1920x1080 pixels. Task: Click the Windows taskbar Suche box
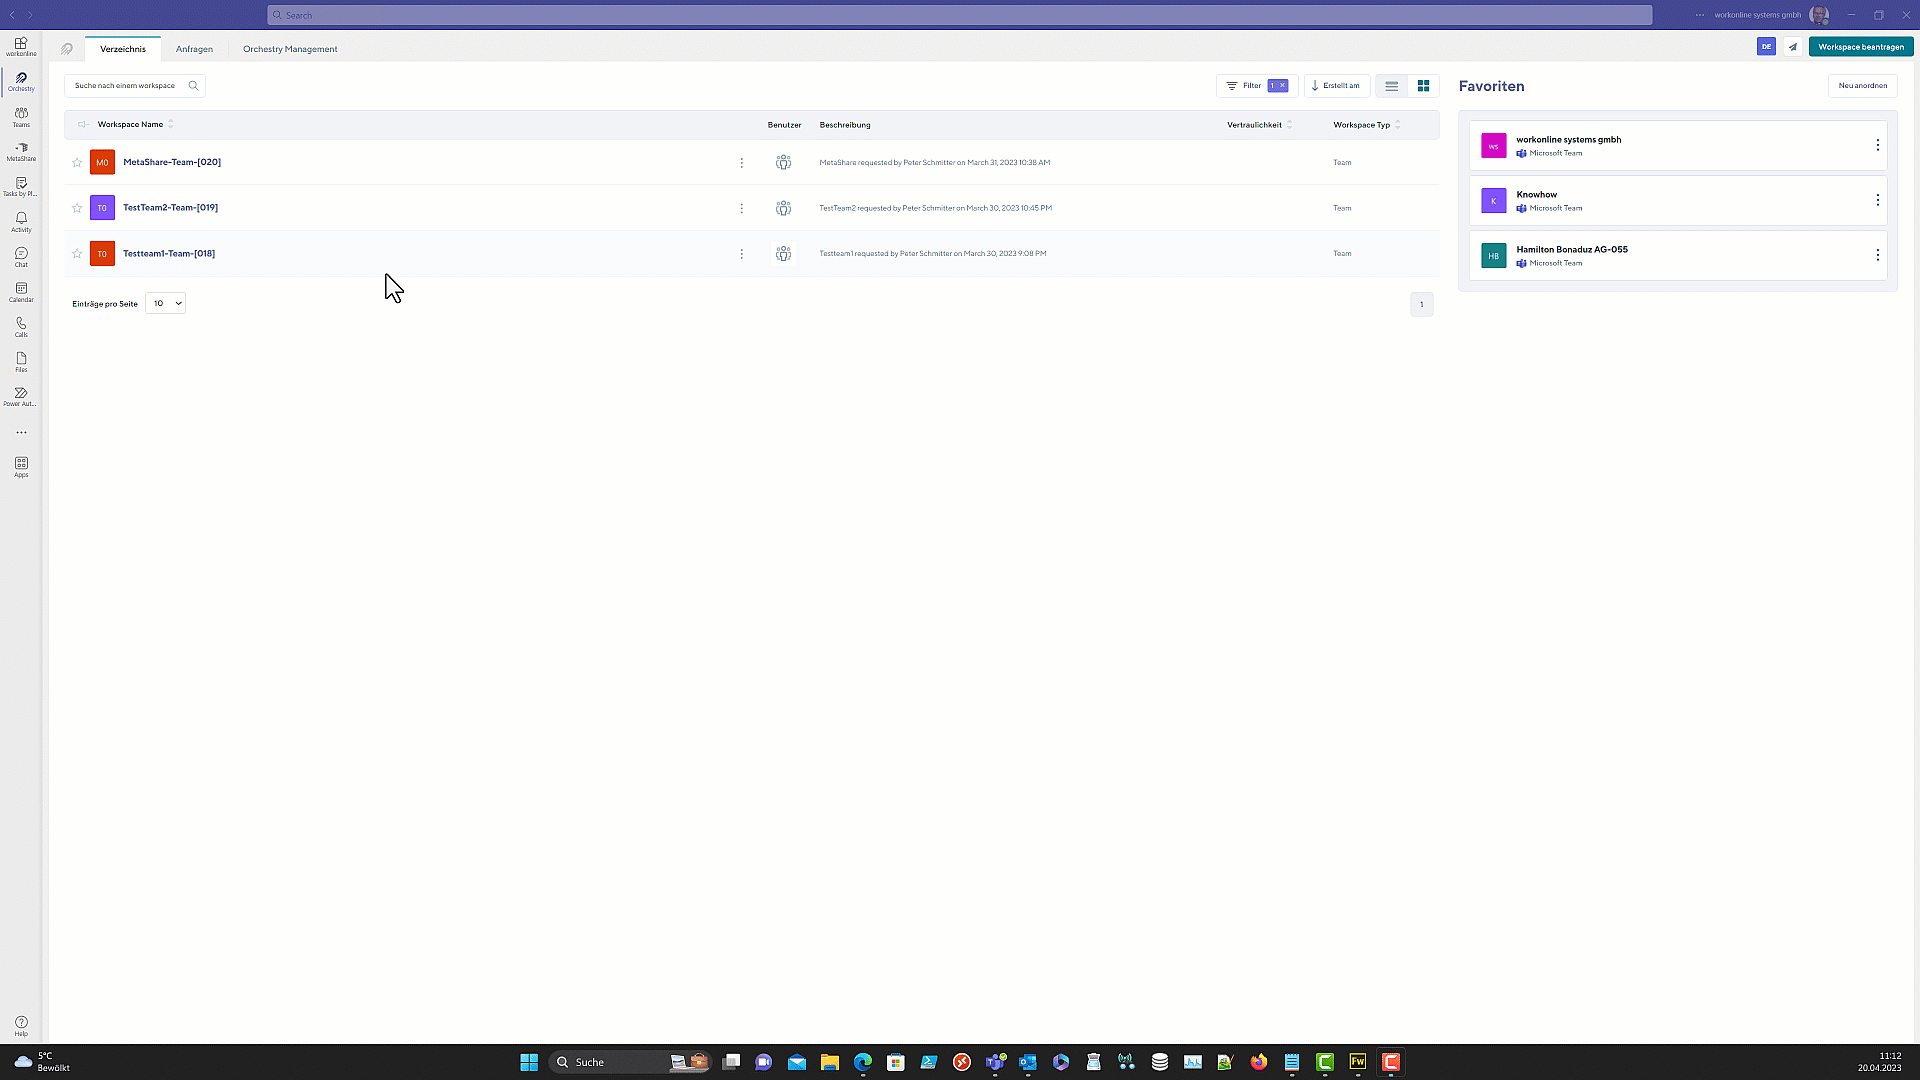[630, 1062]
